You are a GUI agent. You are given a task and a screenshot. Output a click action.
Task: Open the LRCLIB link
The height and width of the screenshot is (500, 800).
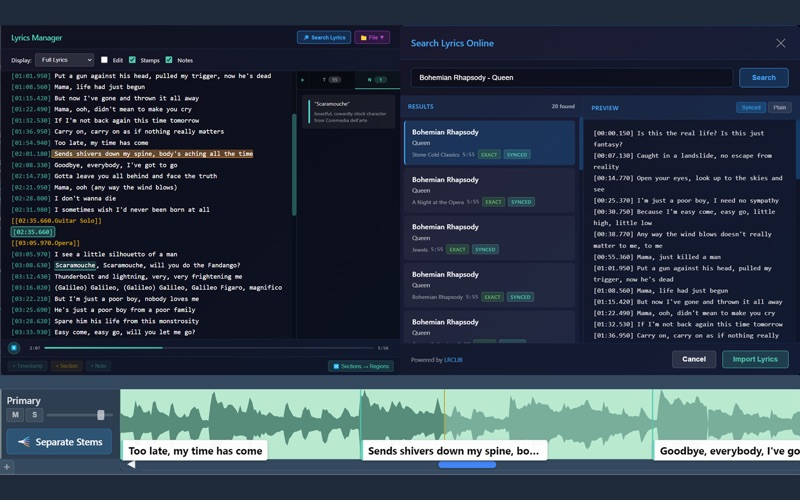[x=453, y=360]
